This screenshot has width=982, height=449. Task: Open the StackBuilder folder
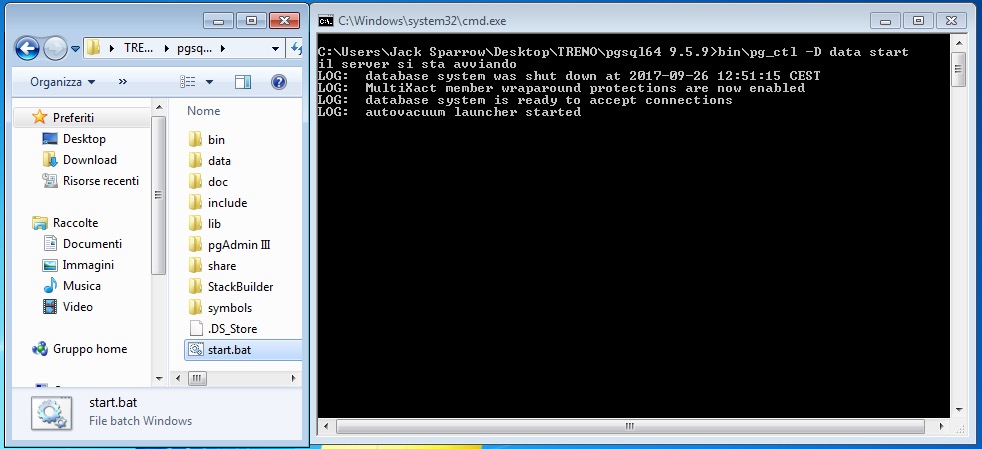click(x=240, y=286)
